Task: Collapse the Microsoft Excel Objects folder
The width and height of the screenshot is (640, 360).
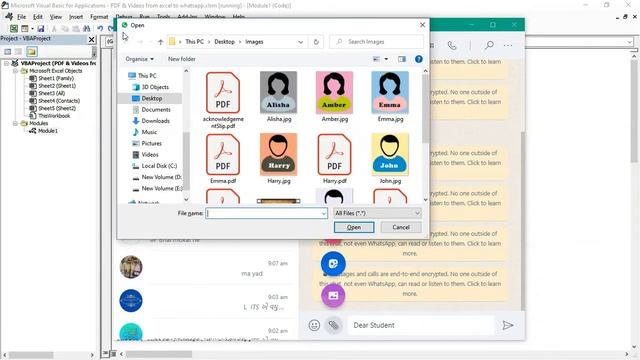Action: pyautogui.click(x=15, y=71)
